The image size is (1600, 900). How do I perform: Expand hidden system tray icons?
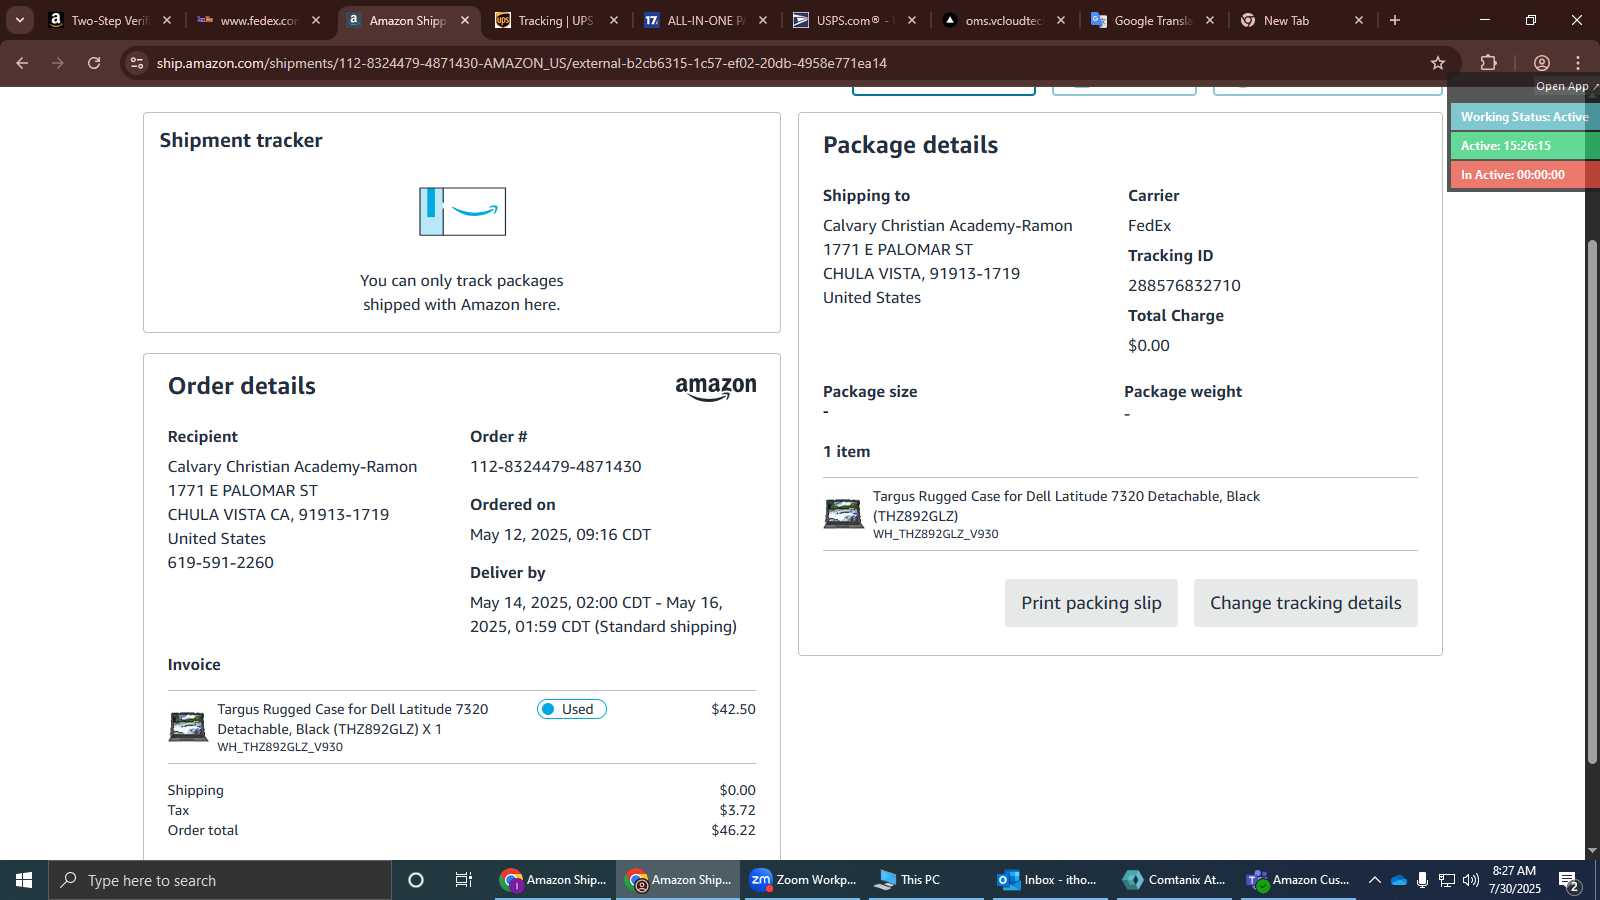coord(1375,880)
